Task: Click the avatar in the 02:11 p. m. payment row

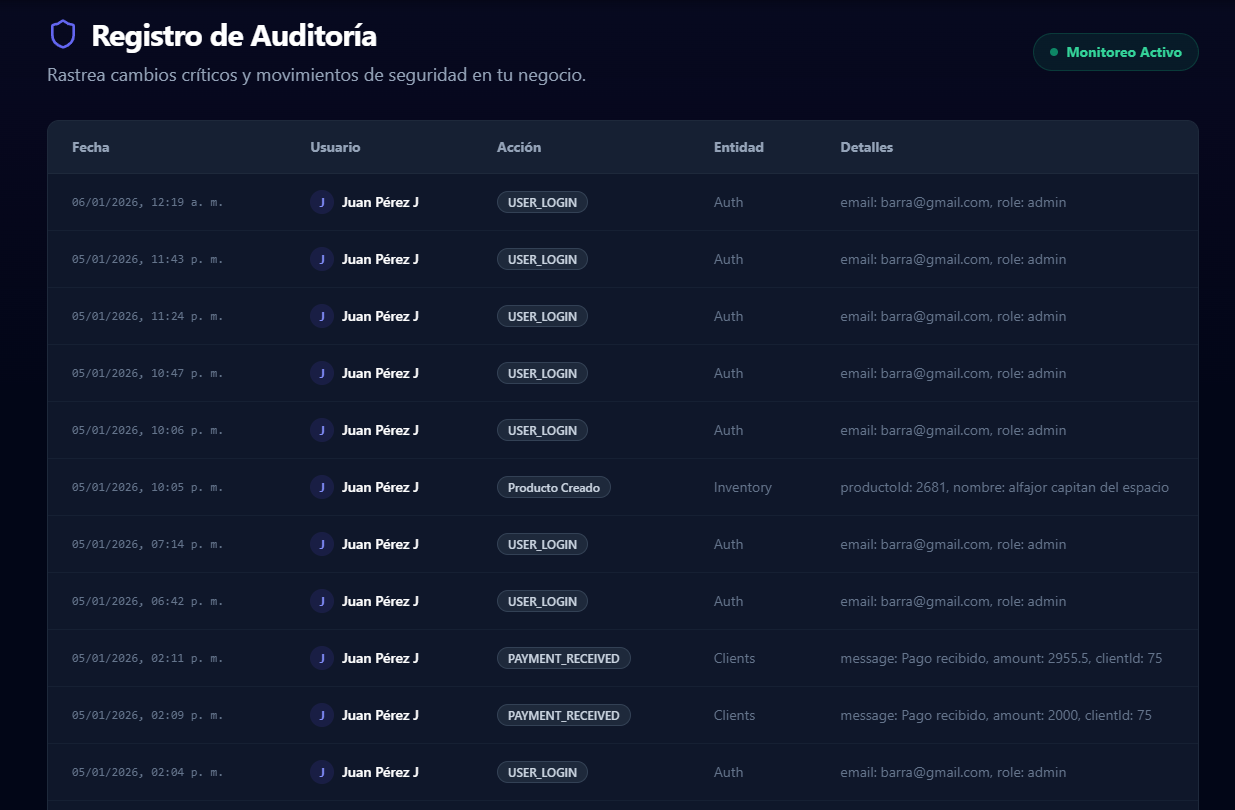Action: (321, 658)
